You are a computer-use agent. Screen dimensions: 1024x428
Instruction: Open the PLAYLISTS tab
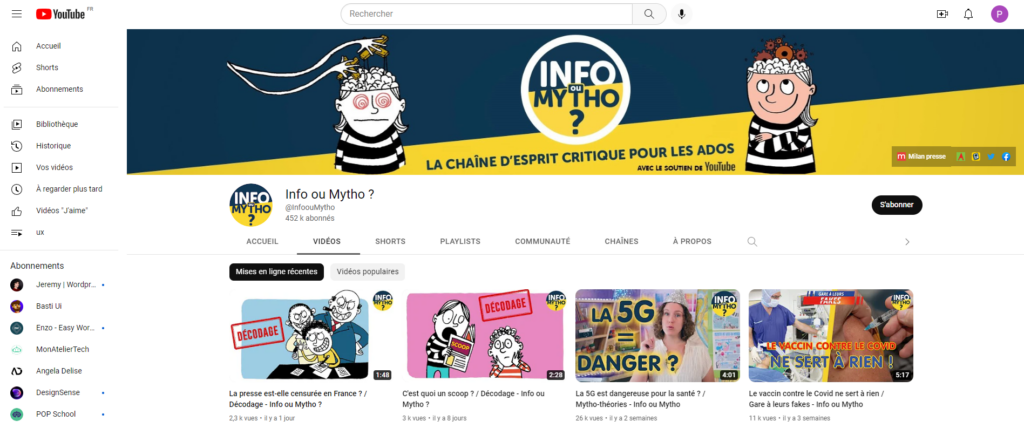pyautogui.click(x=460, y=242)
